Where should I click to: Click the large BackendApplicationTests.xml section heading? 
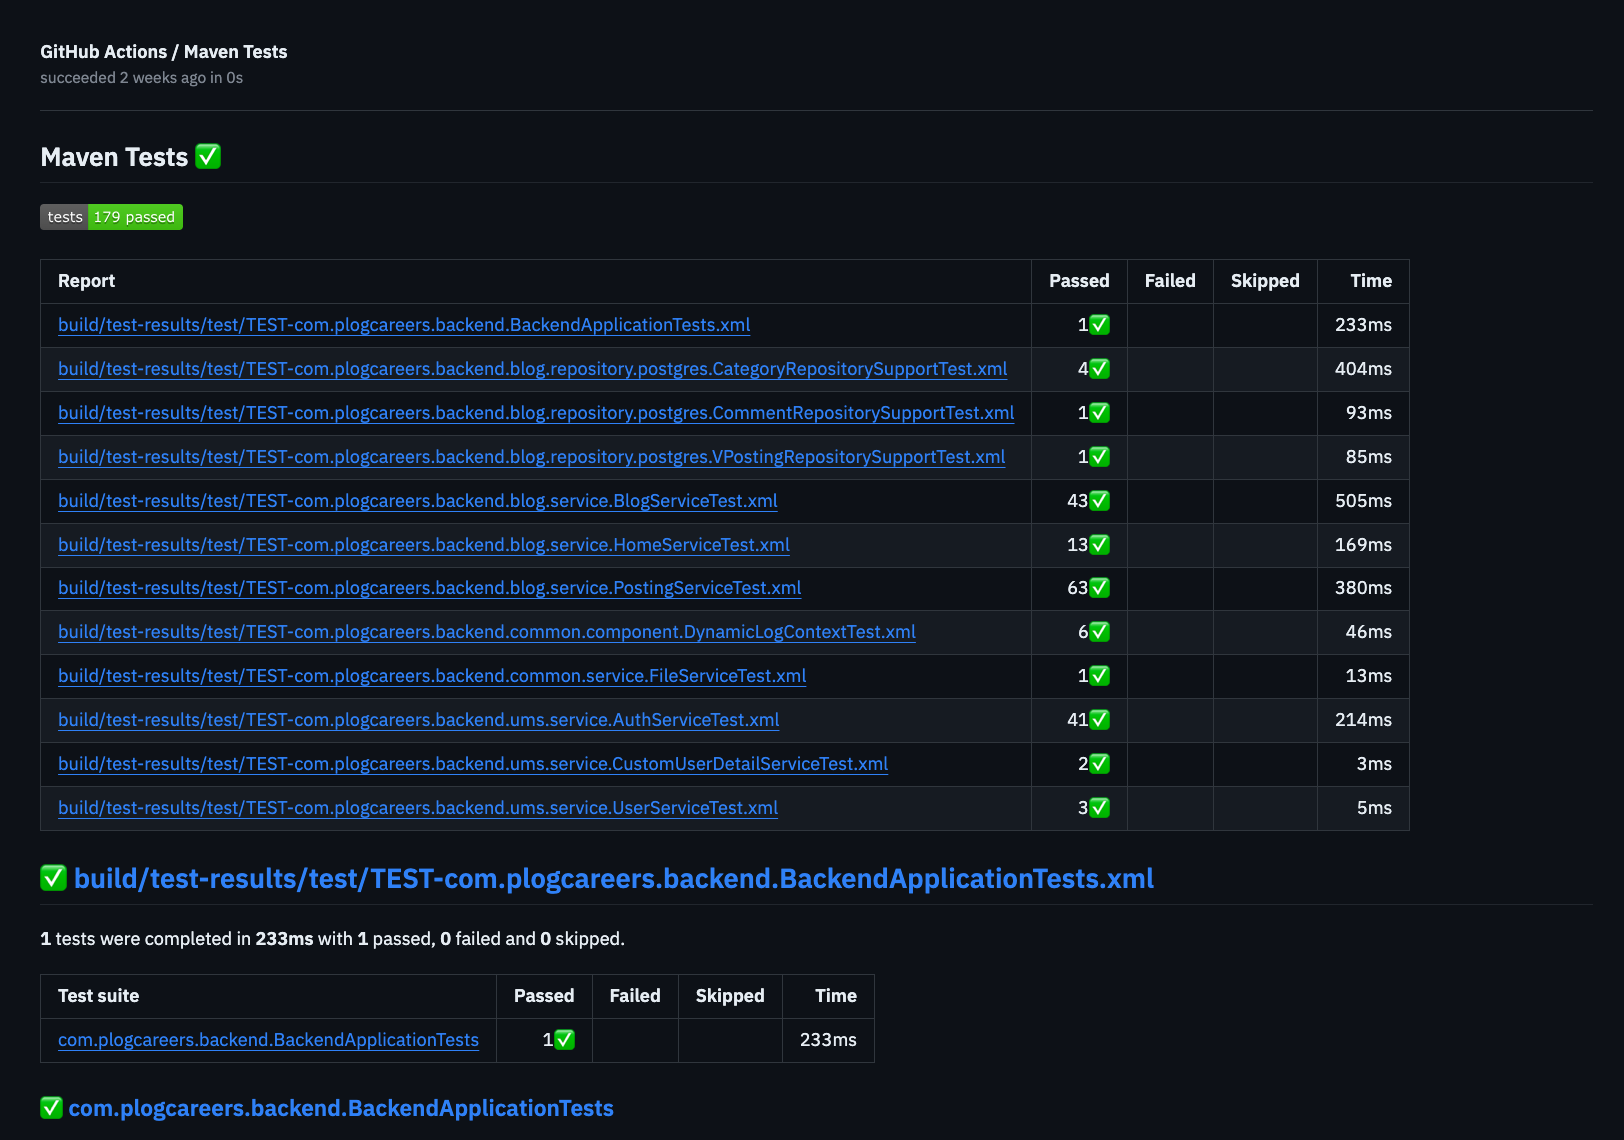pyautogui.click(x=614, y=879)
